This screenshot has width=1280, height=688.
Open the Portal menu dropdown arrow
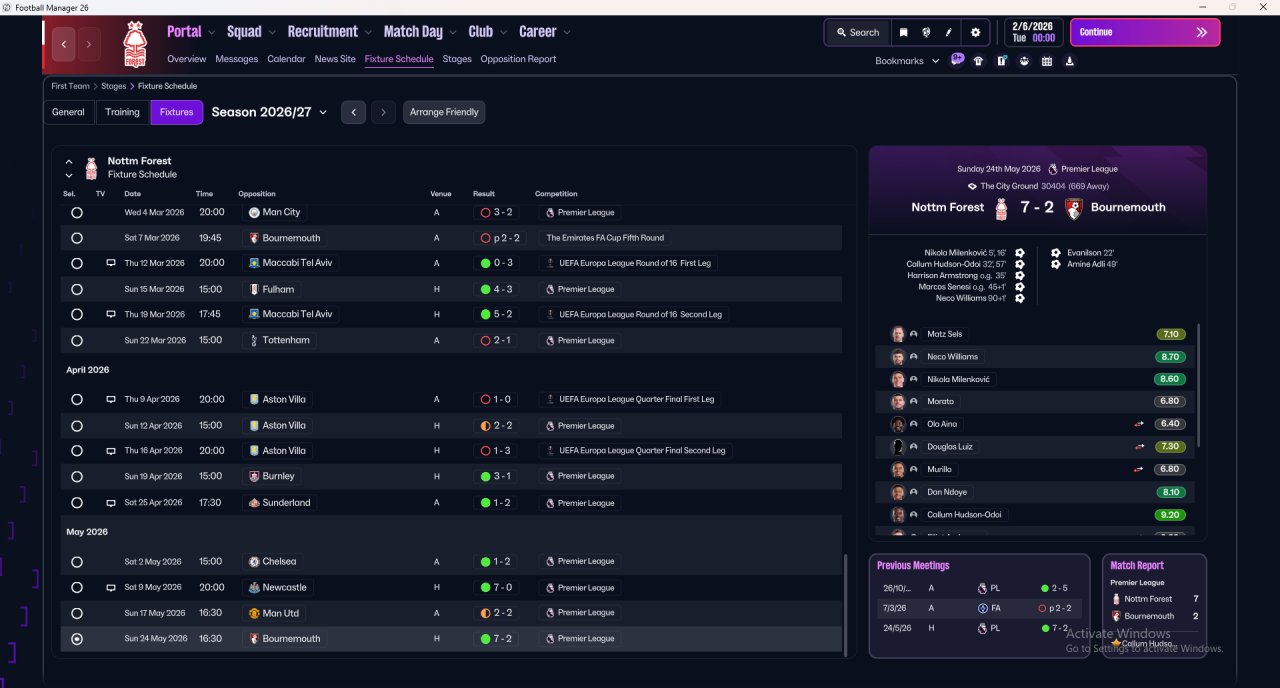pos(212,32)
